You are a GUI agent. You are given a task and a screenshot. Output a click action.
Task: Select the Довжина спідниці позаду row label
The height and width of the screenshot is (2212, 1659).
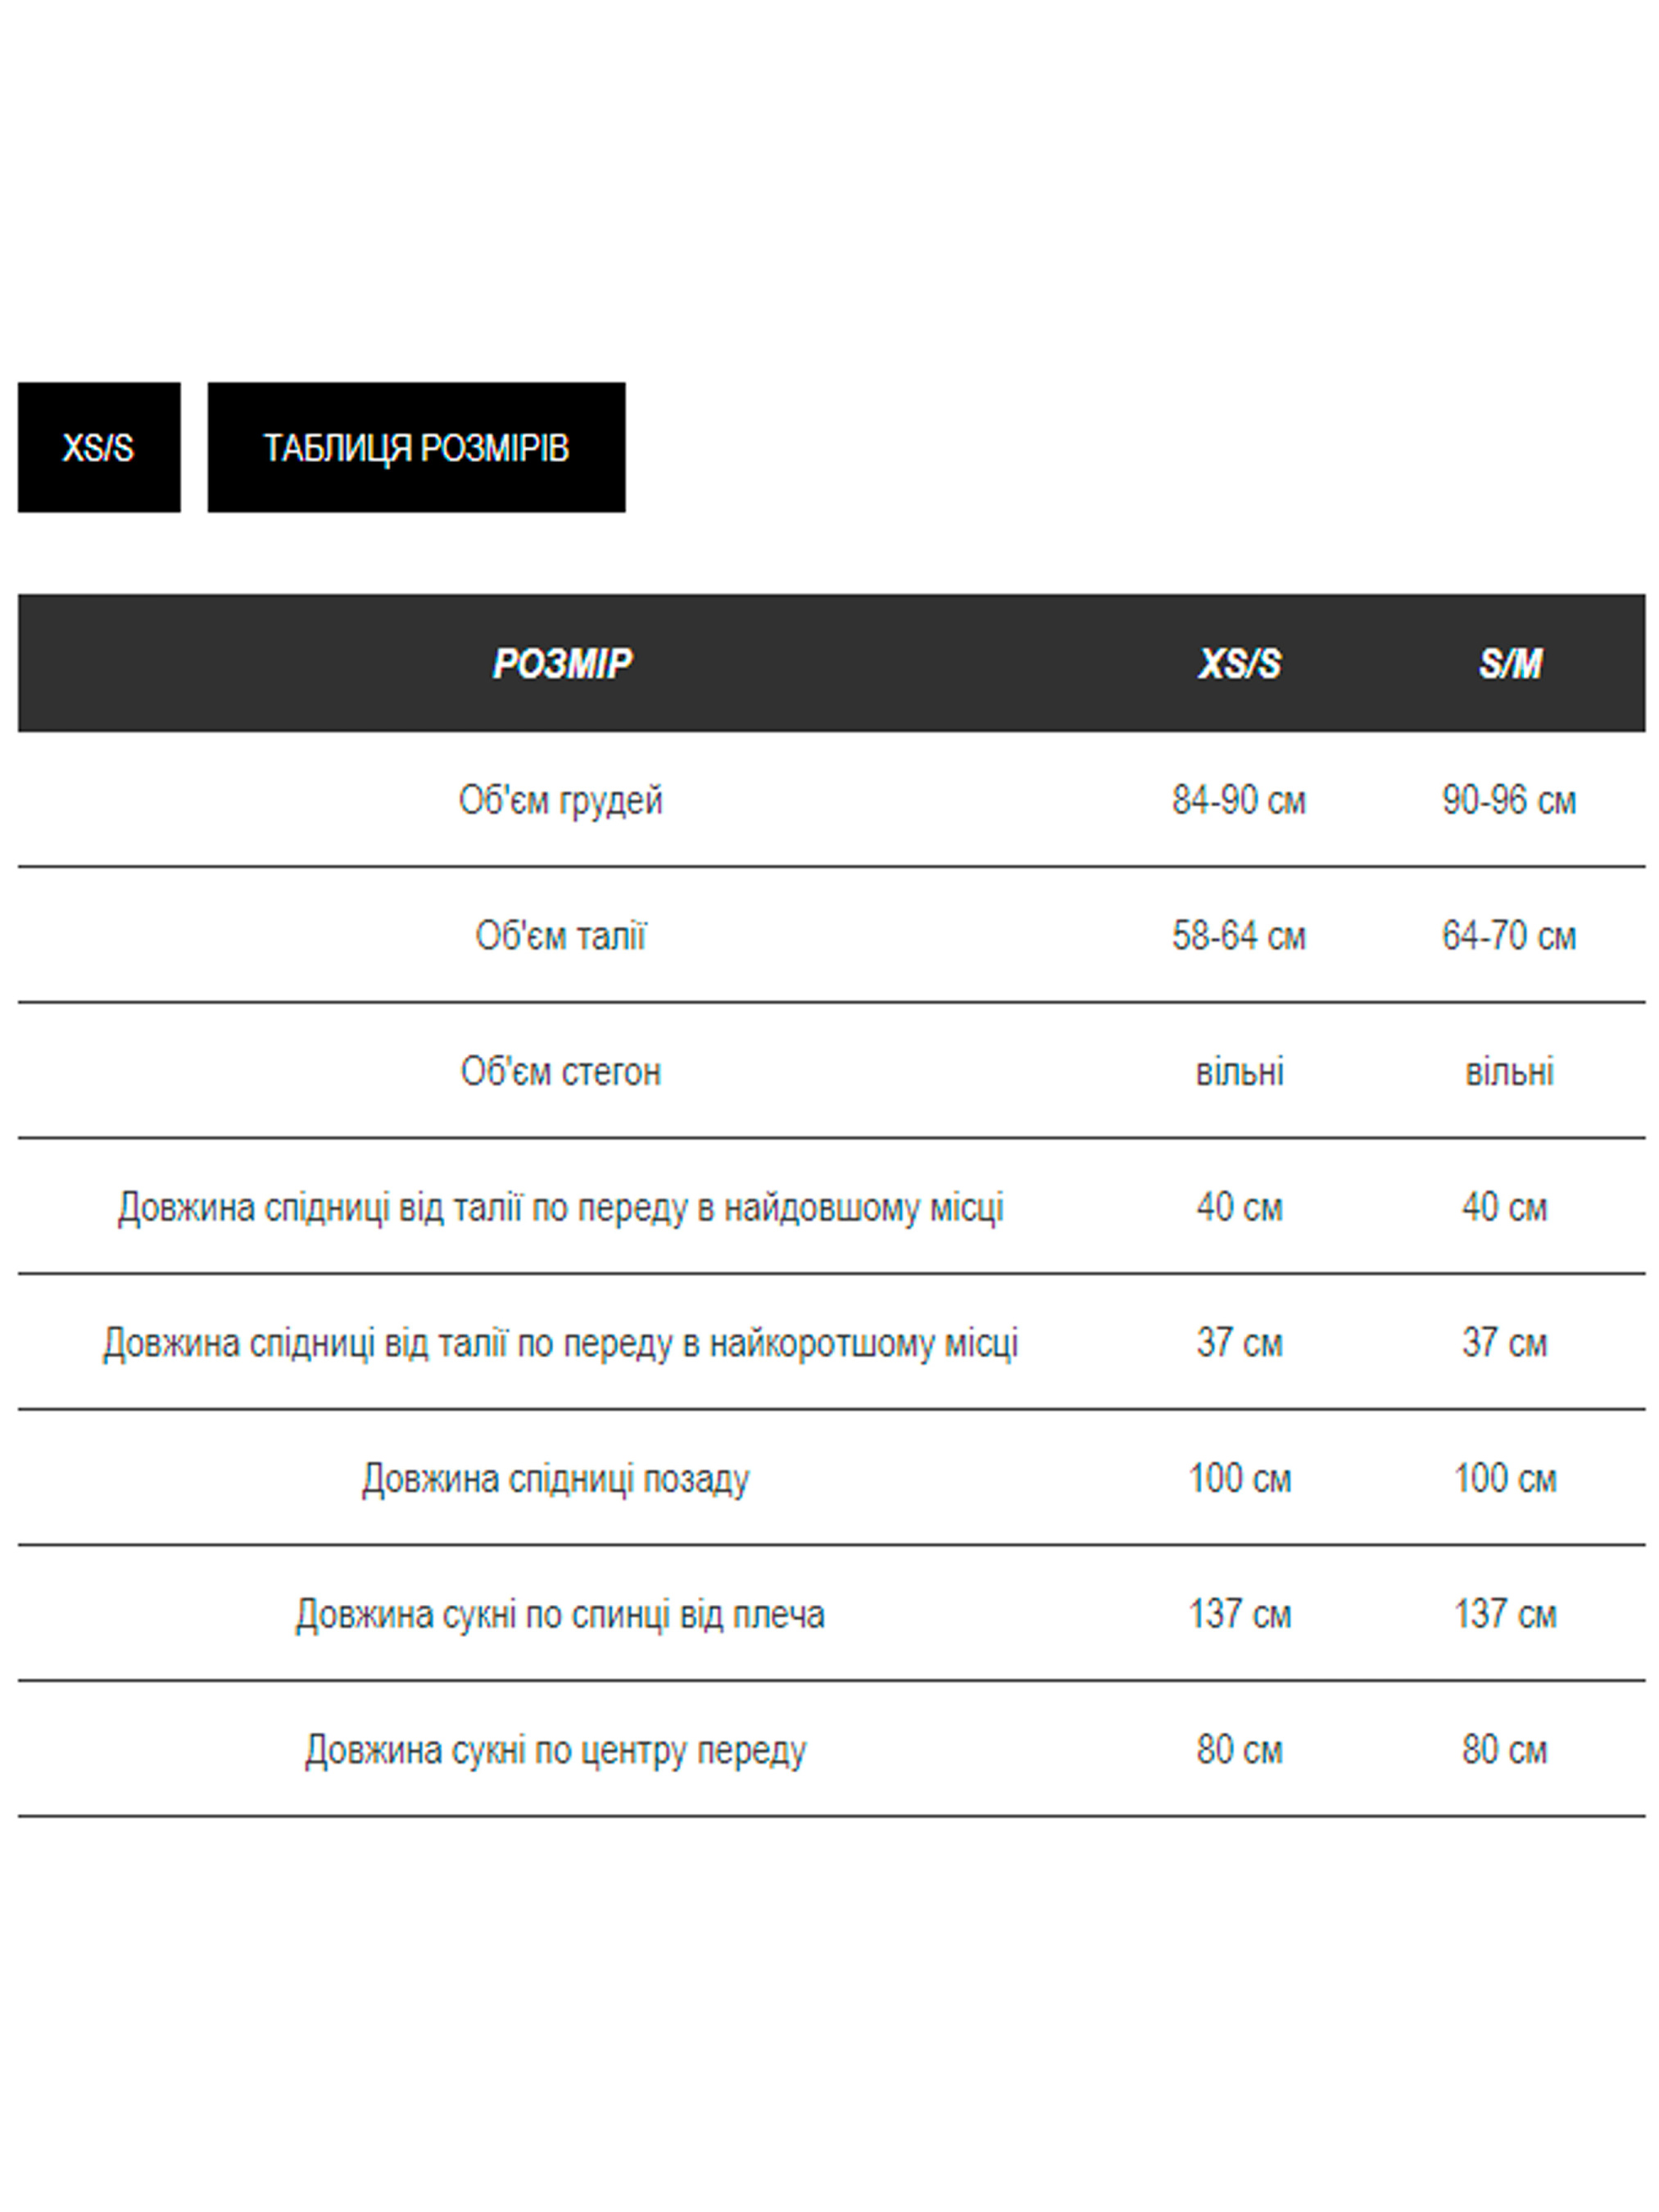[x=556, y=1479]
